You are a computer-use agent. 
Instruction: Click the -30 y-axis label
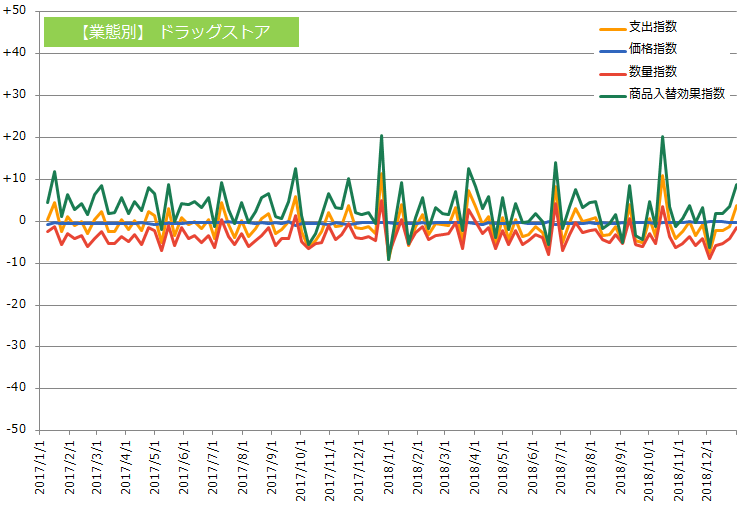pyautogui.click(x=16, y=345)
